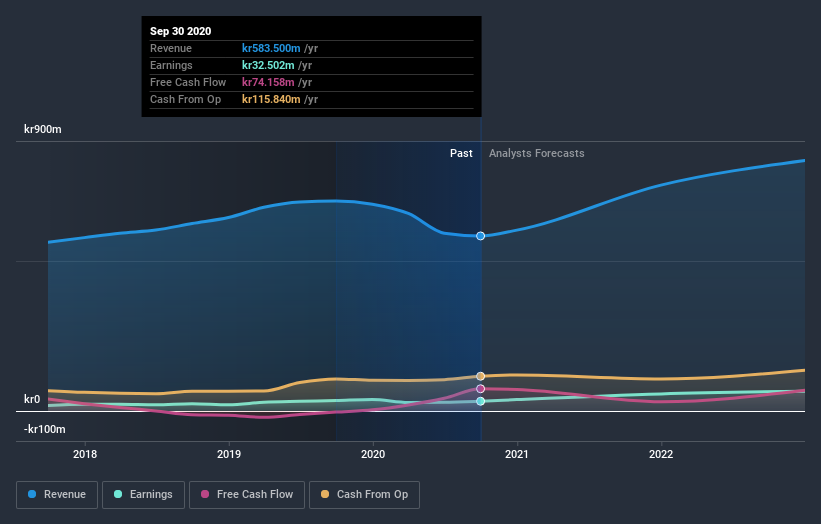Click the kr0 y-axis label
This screenshot has width=821, height=524.
coord(32,399)
